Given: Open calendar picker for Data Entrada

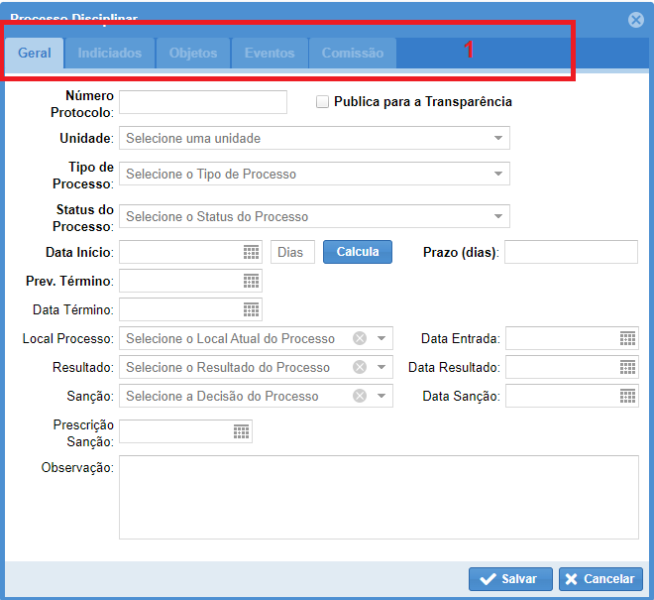Looking at the screenshot, I should pos(627,339).
